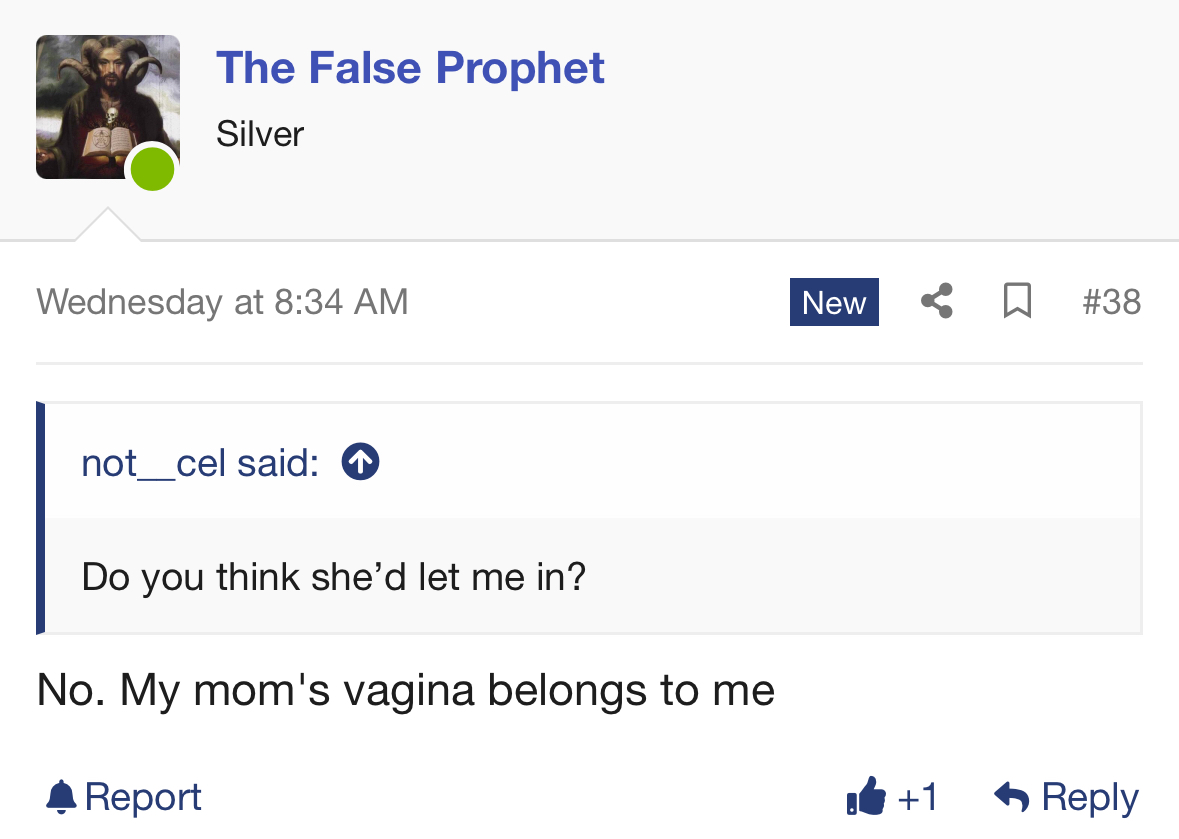The height and width of the screenshot is (839, 1179).
Task: Bookmark this post
Action: [1017, 301]
